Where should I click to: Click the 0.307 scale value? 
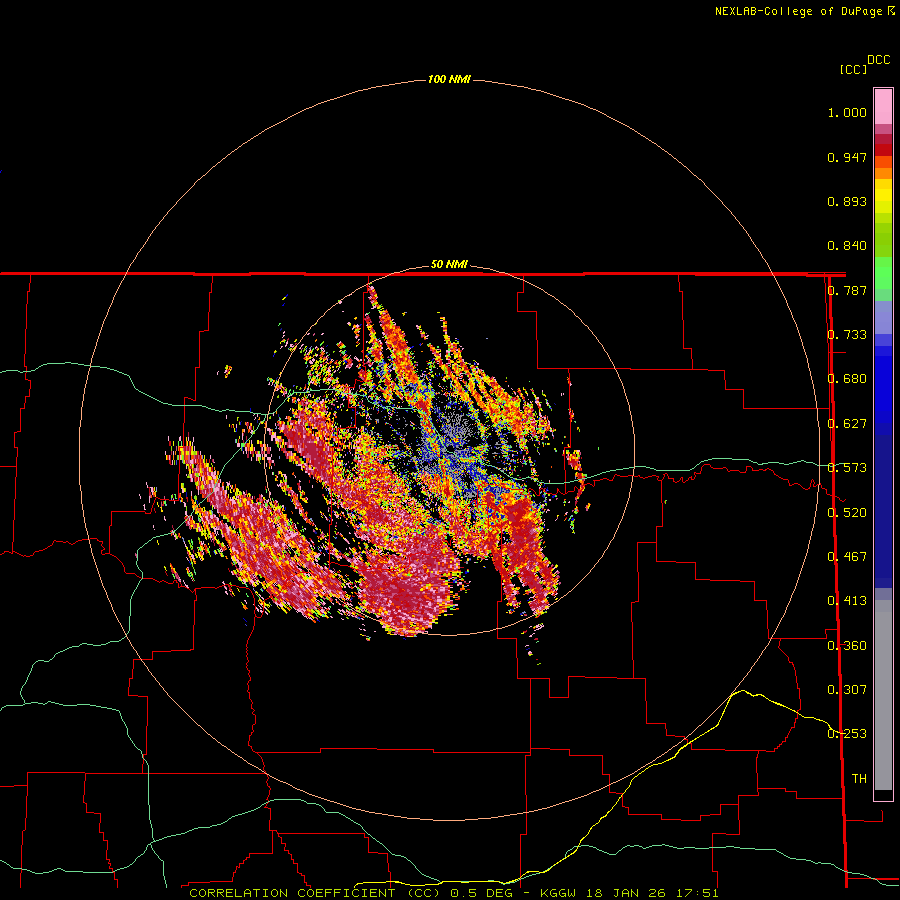pos(847,690)
